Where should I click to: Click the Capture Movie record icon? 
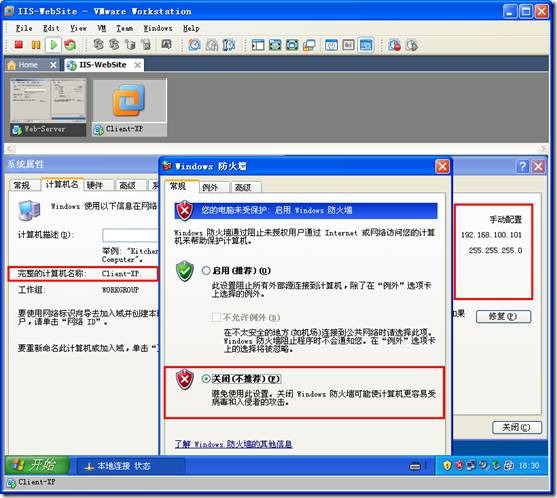[x=394, y=45]
